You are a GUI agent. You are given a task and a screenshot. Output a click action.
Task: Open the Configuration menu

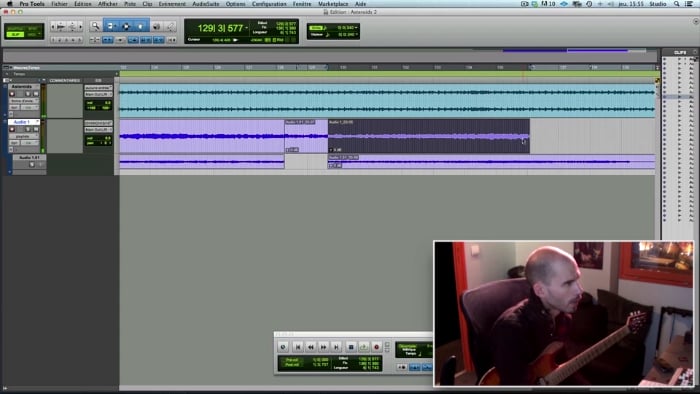pos(269,4)
